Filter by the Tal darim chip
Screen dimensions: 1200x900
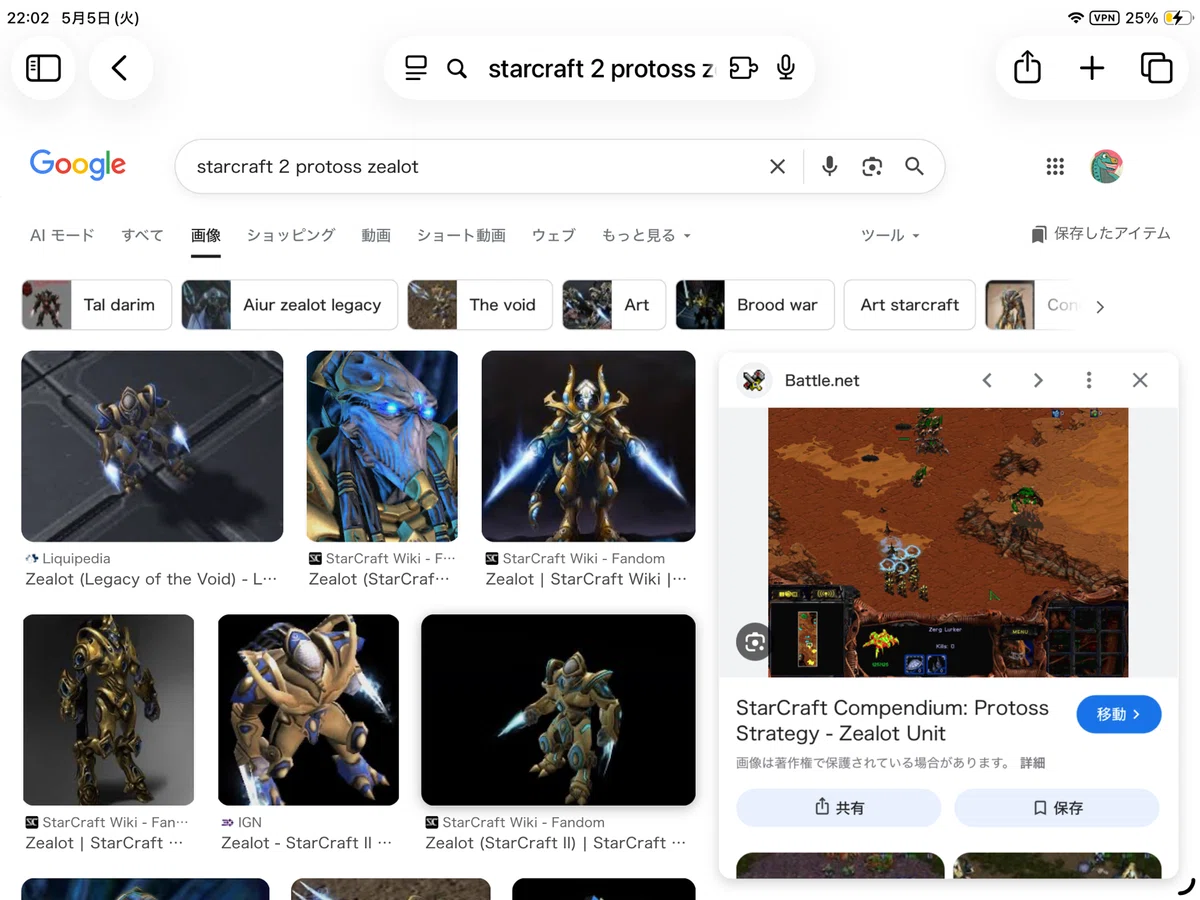pyautogui.click(x=97, y=305)
